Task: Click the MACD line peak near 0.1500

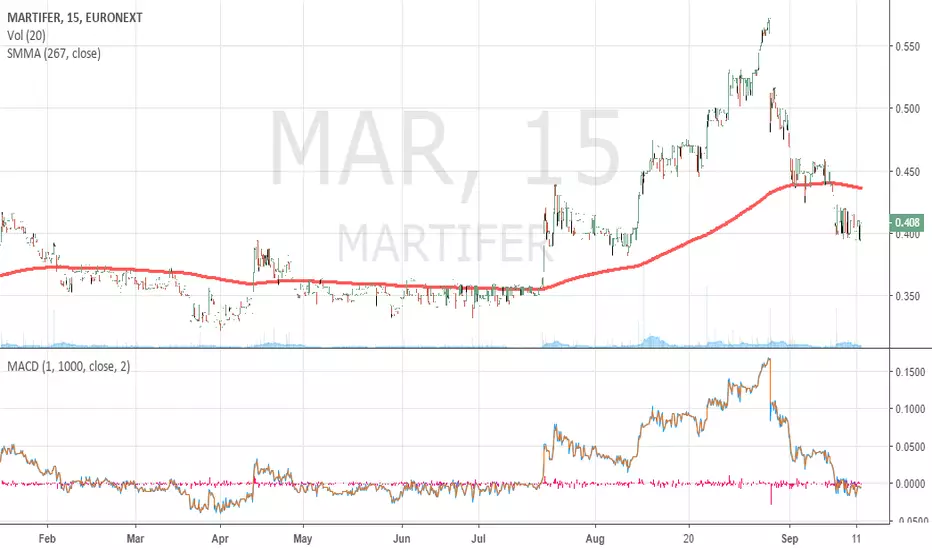Action: [769, 359]
